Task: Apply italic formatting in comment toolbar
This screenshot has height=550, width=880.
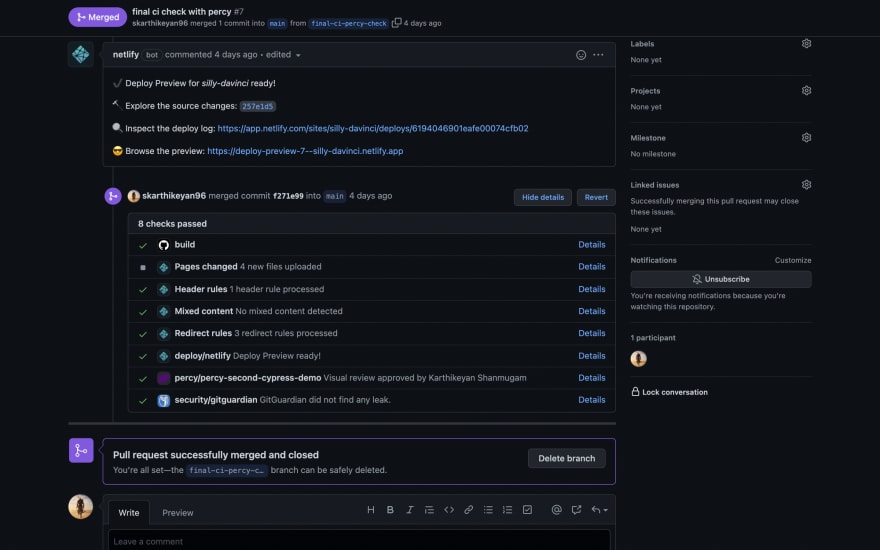Action: pyautogui.click(x=410, y=510)
